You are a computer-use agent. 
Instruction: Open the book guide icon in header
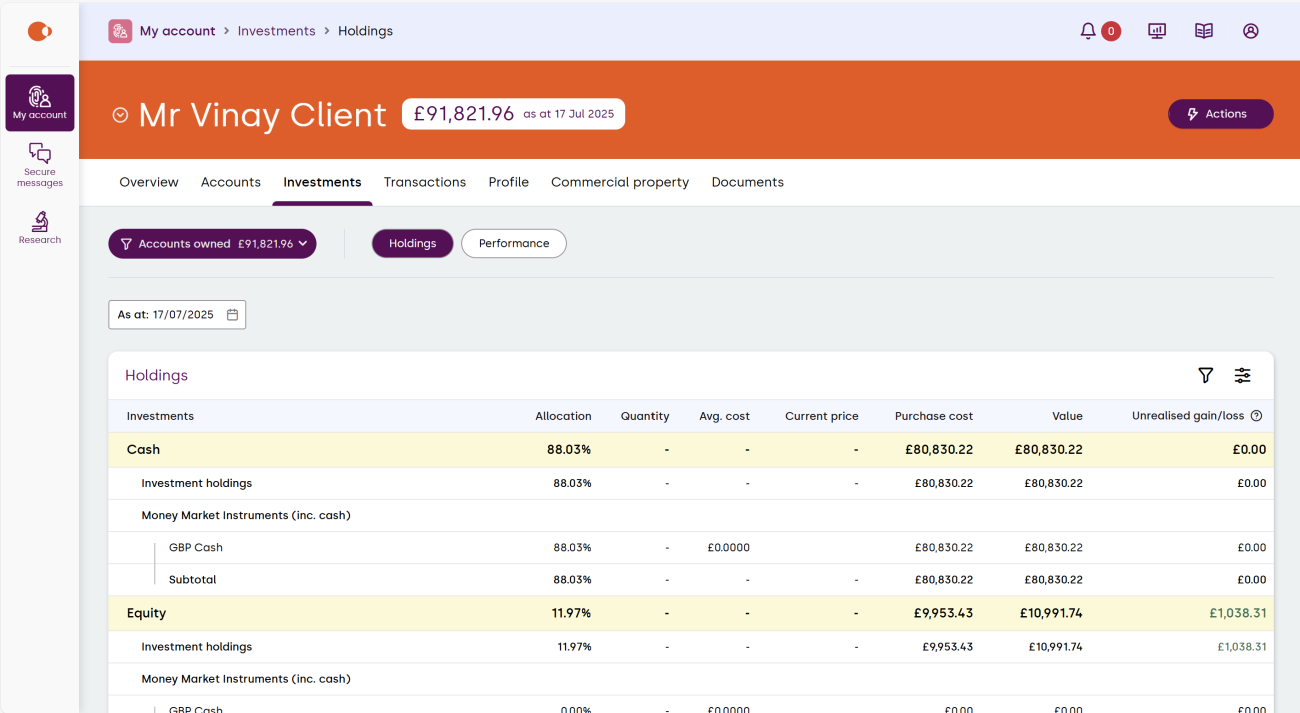(1204, 31)
